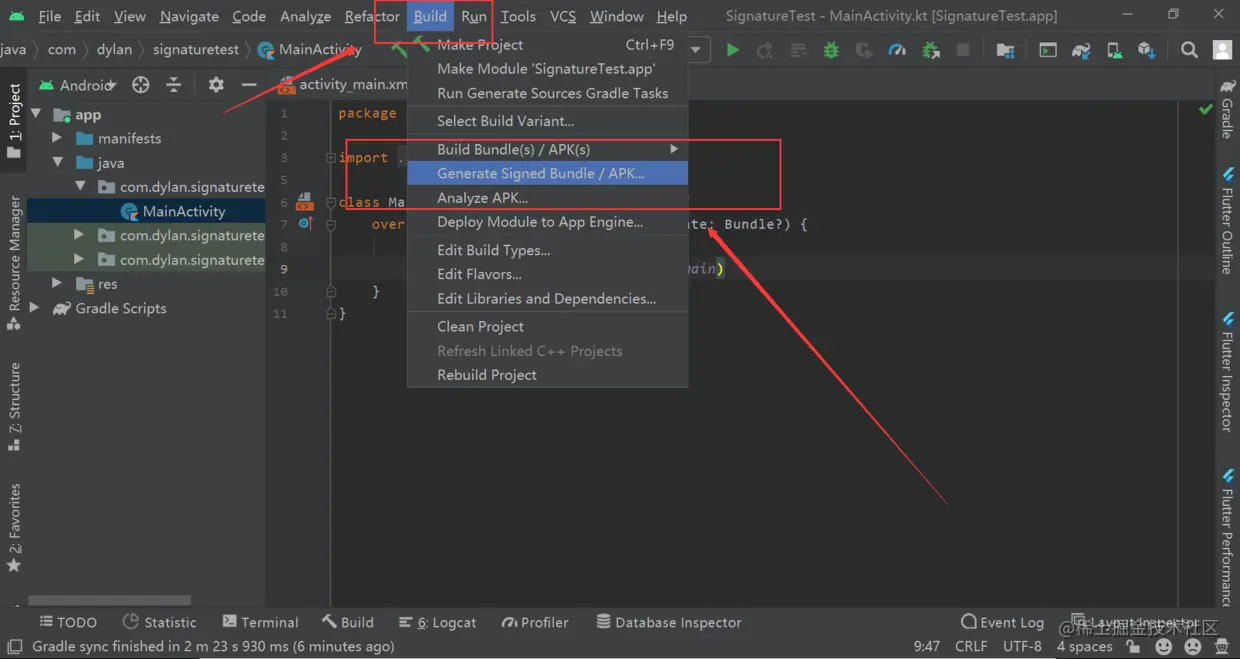The image size is (1240, 659).
Task: Click the CRLF line separator indicator
Action: click(x=971, y=647)
